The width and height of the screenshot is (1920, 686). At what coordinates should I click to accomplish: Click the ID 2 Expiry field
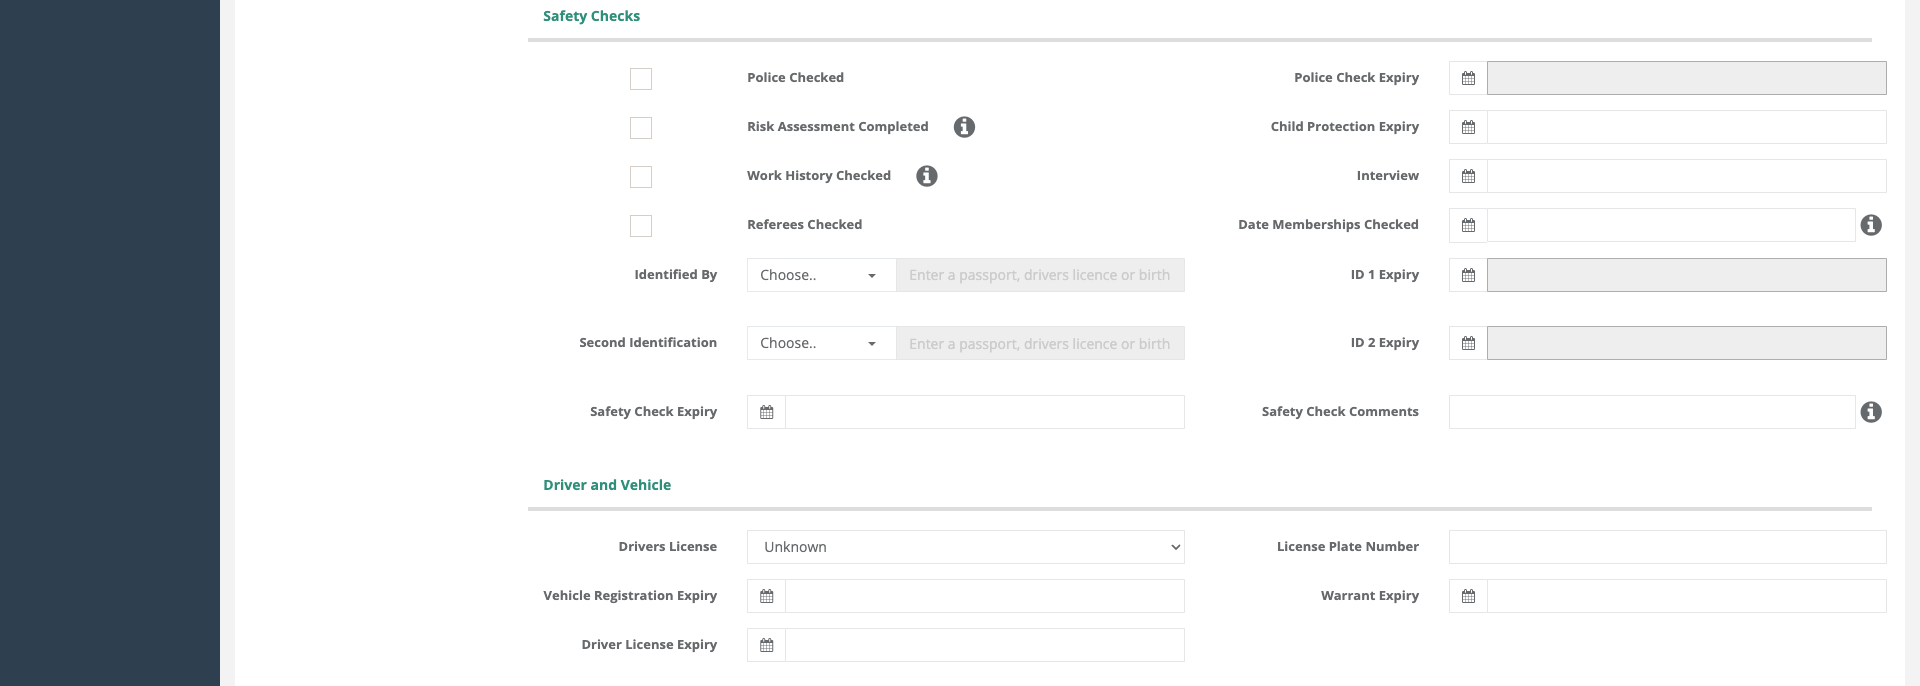click(x=1686, y=343)
